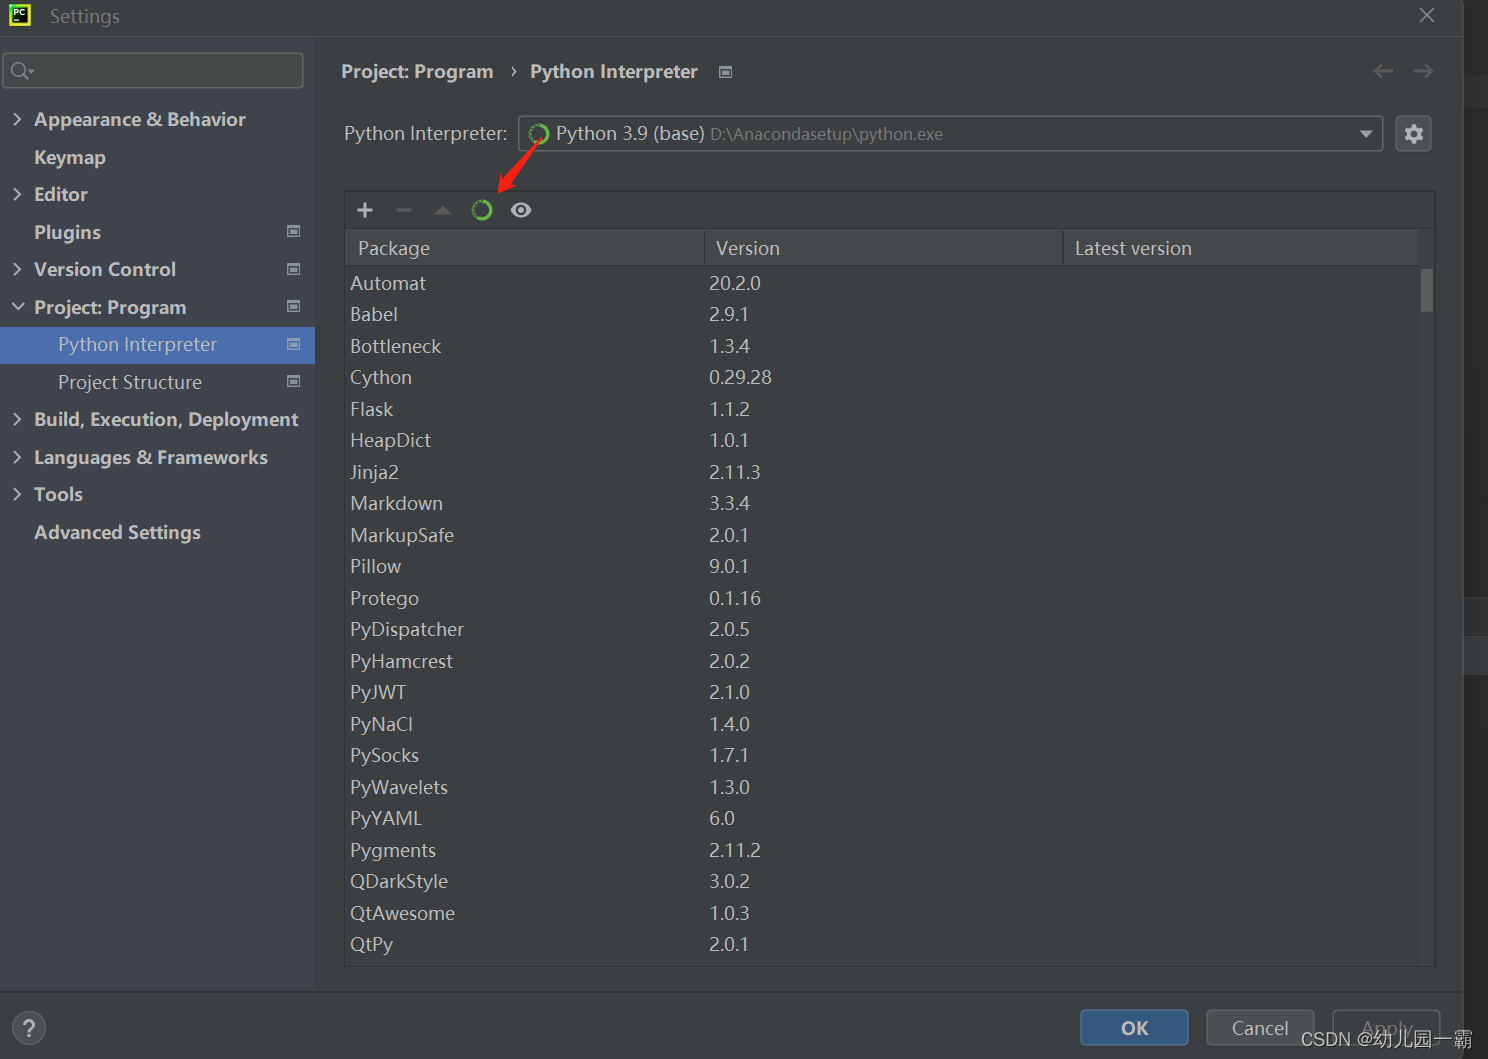Click the project-level icon on Plugins row
This screenshot has width=1488, height=1059.
click(x=294, y=231)
